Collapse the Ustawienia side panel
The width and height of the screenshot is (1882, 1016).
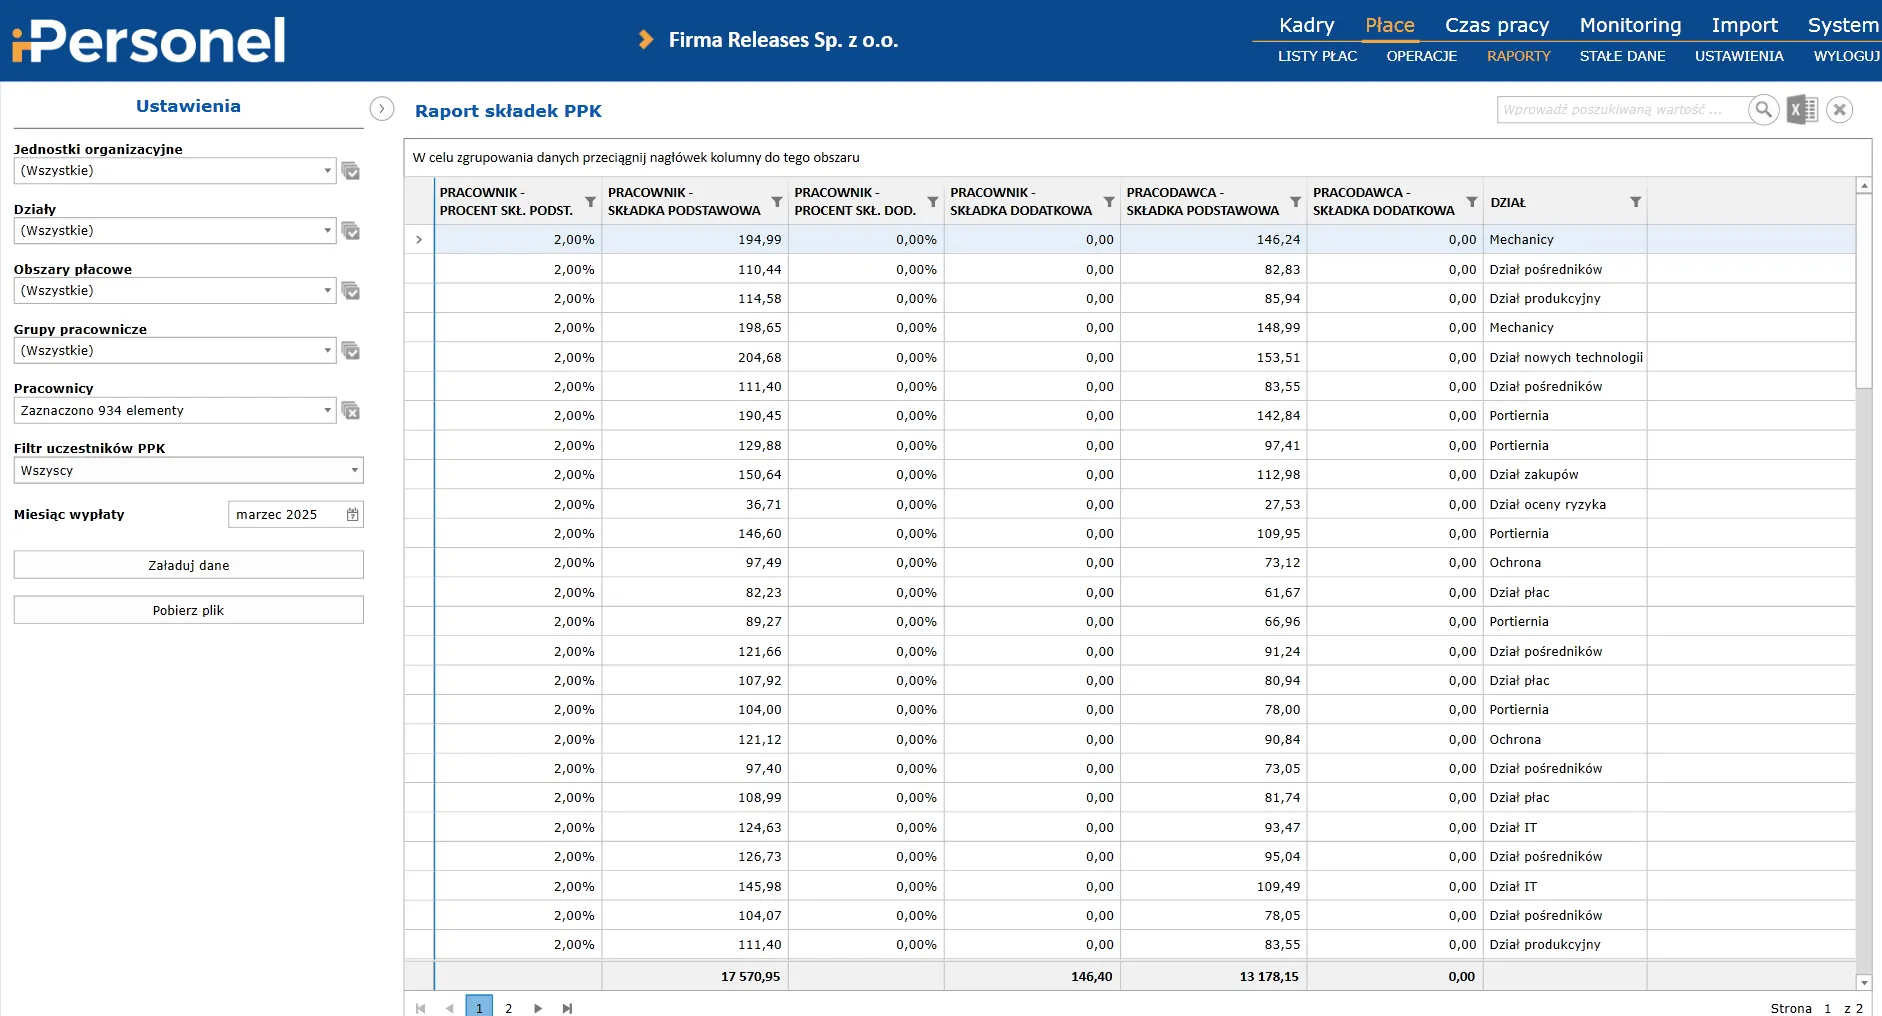pos(381,109)
